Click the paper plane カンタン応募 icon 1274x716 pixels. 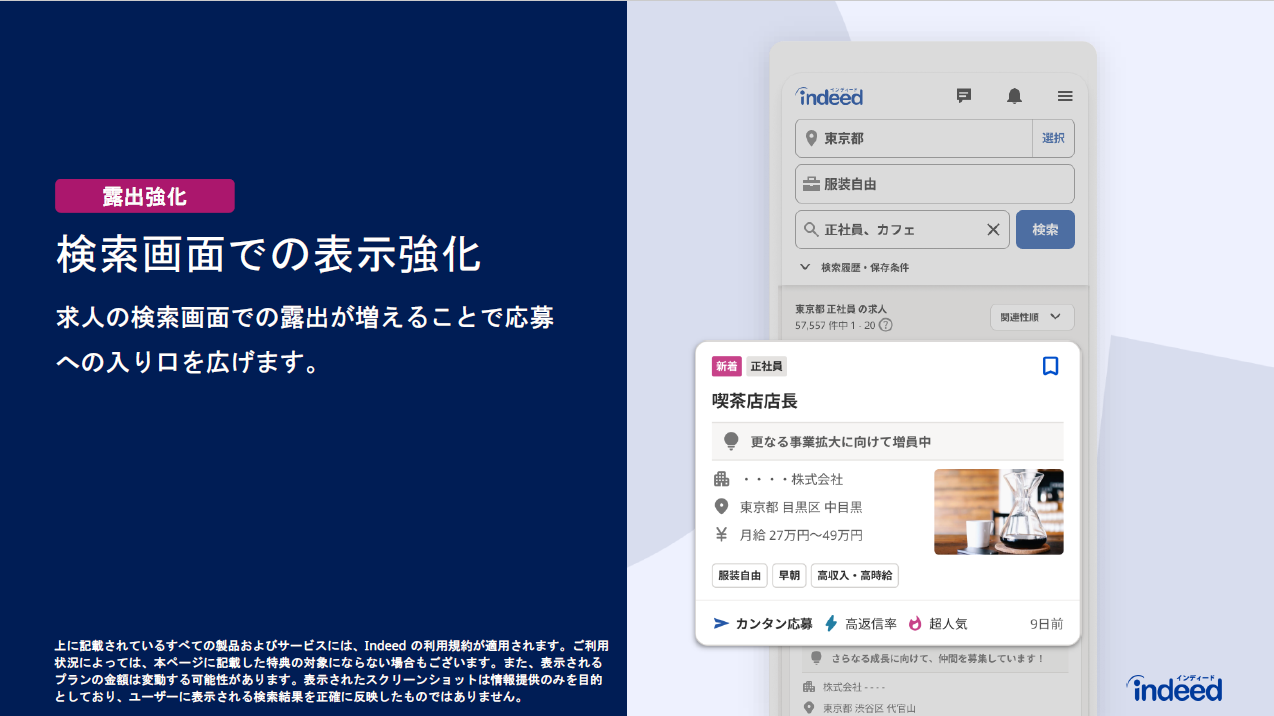[x=721, y=623]
